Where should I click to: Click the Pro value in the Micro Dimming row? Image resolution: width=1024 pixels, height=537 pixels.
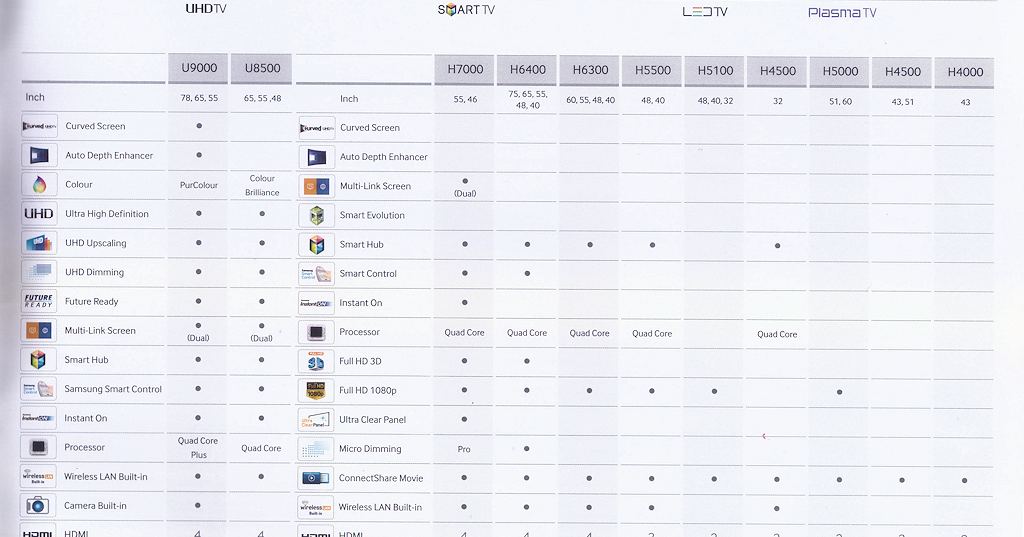464,449
